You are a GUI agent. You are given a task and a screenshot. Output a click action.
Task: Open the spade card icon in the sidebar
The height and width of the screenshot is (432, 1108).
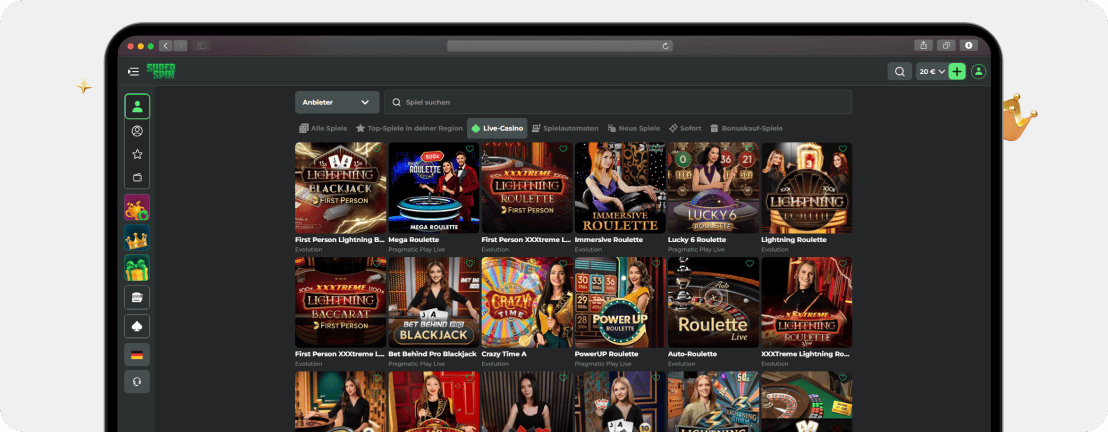tap(137, 326)
